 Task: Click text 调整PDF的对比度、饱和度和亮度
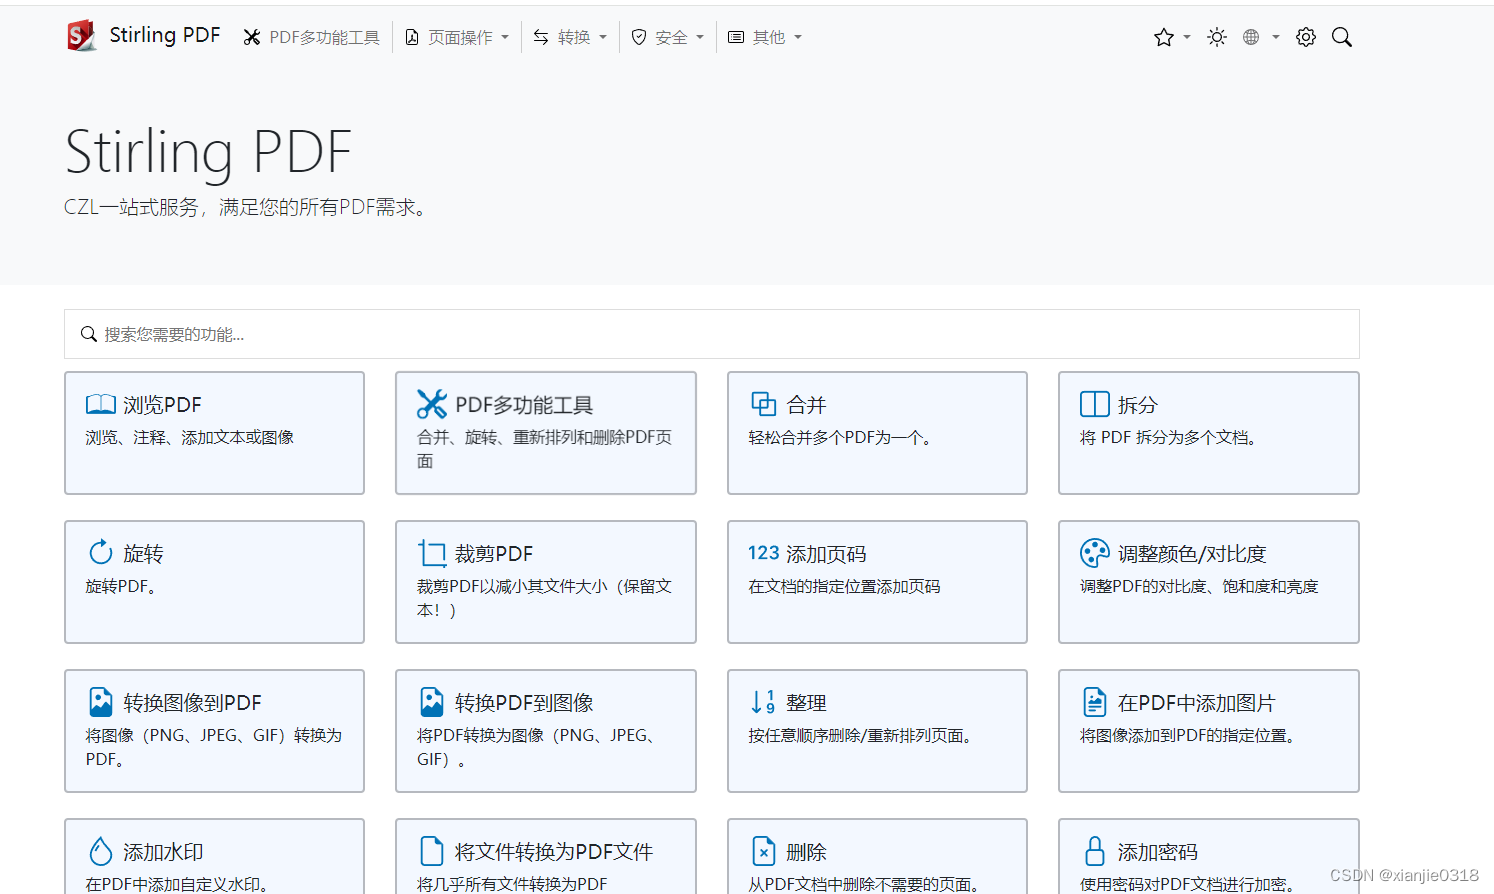[1199, 586]
